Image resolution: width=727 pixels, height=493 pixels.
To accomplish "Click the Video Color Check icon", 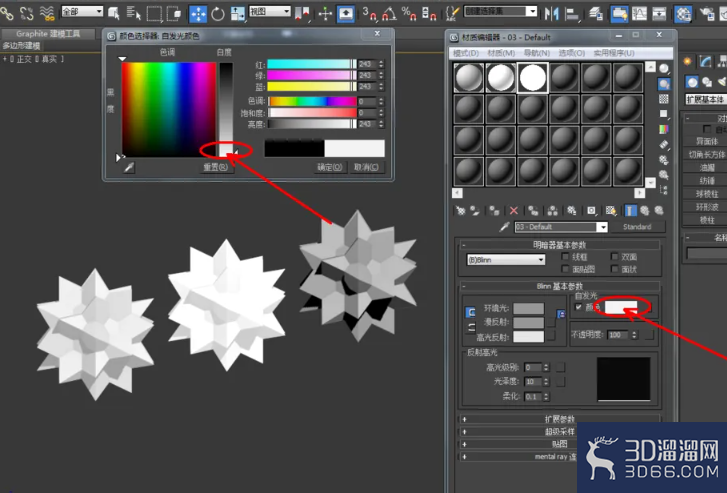I will click(x=664, y=129).
